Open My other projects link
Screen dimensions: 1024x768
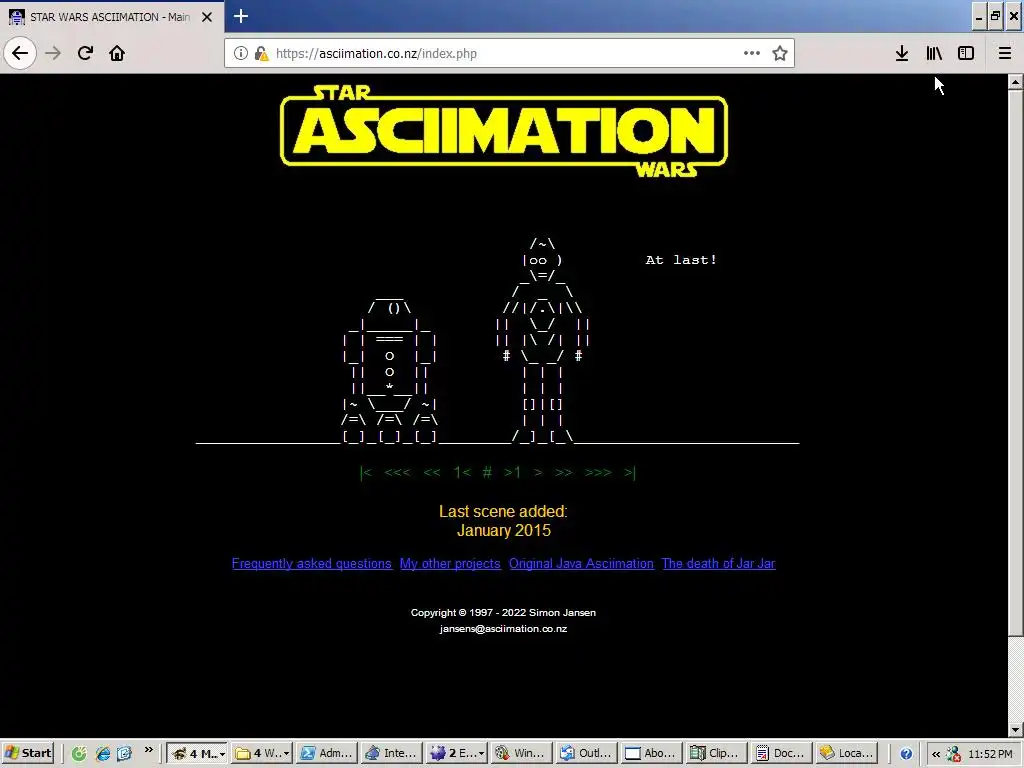(x=450, y=564)
